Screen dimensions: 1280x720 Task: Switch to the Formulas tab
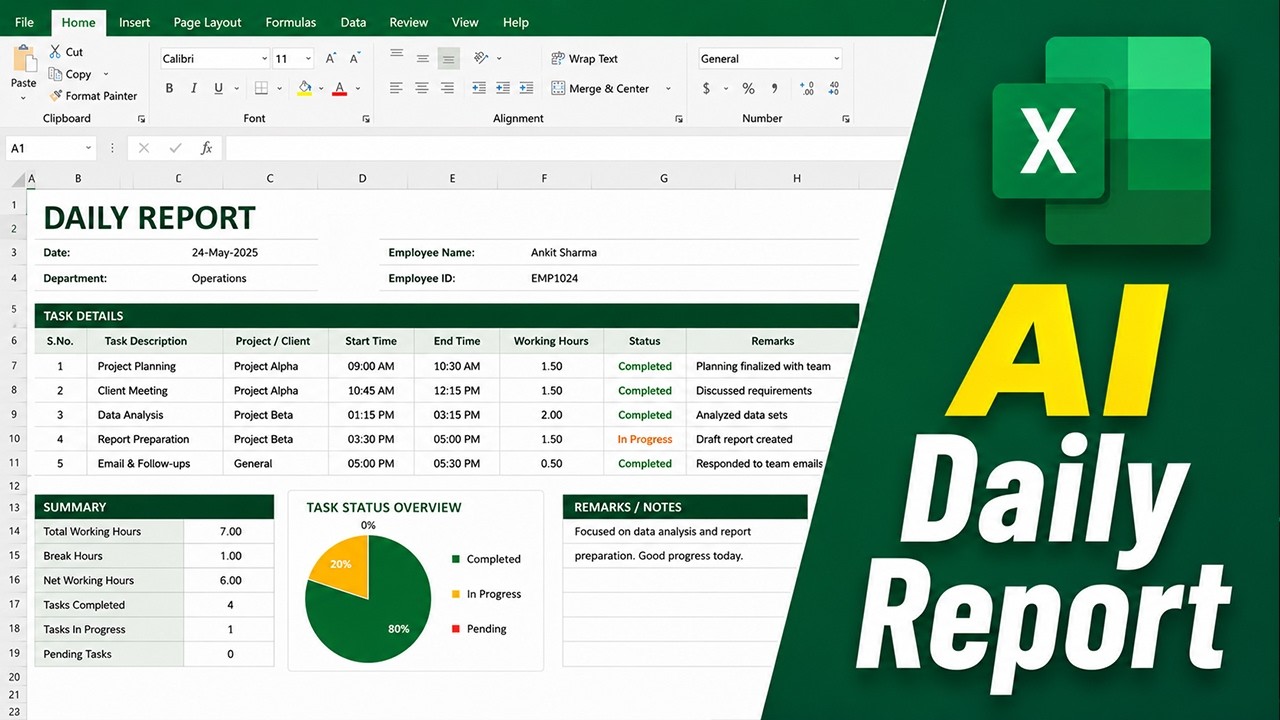point(291,22)
